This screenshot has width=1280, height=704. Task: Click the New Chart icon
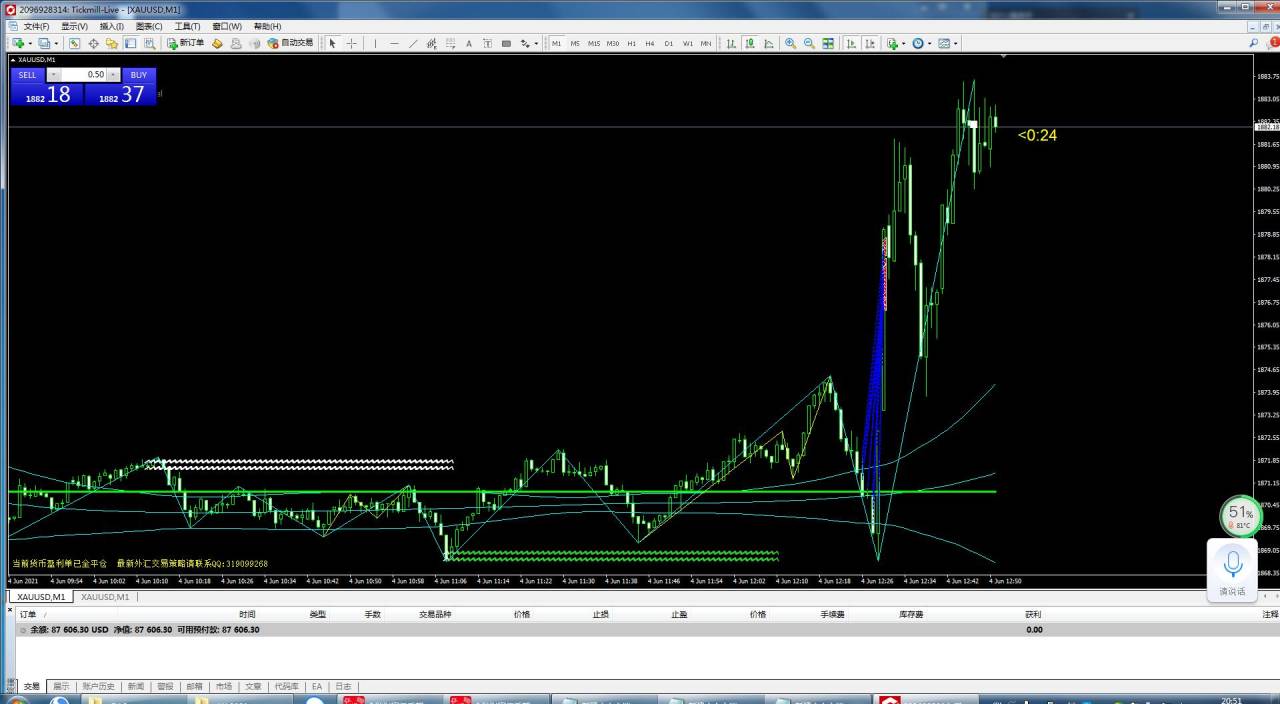[x=18, y=43]
